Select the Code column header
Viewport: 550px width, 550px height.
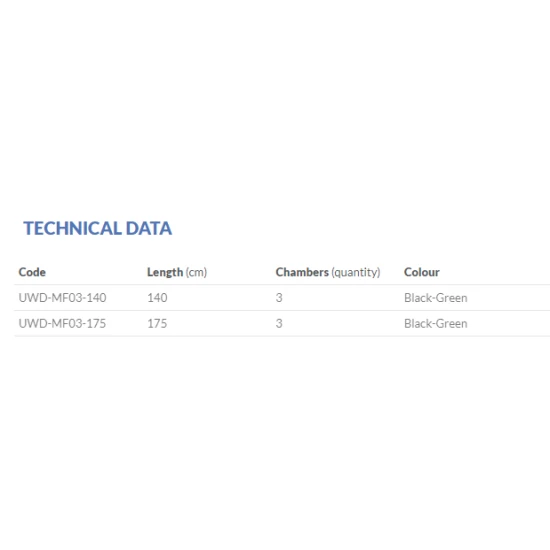32,272
